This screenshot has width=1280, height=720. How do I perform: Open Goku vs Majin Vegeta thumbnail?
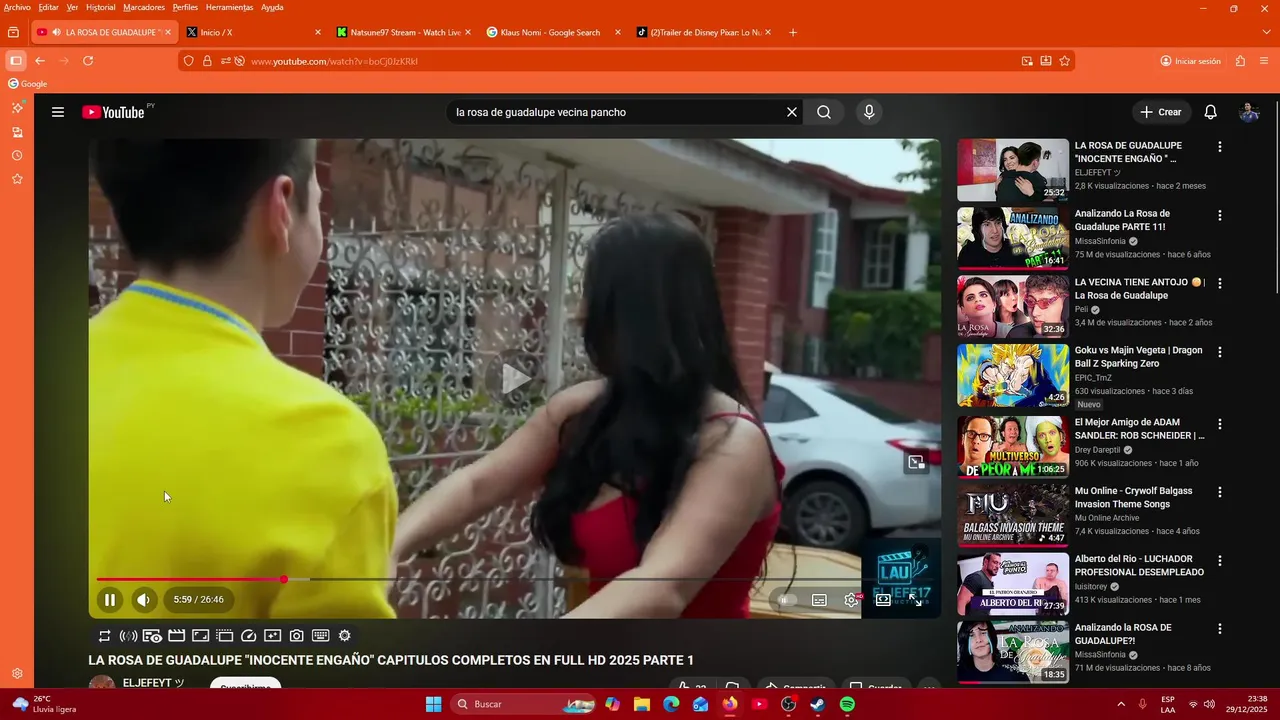pyautogui.click(x=1013, y=375)
